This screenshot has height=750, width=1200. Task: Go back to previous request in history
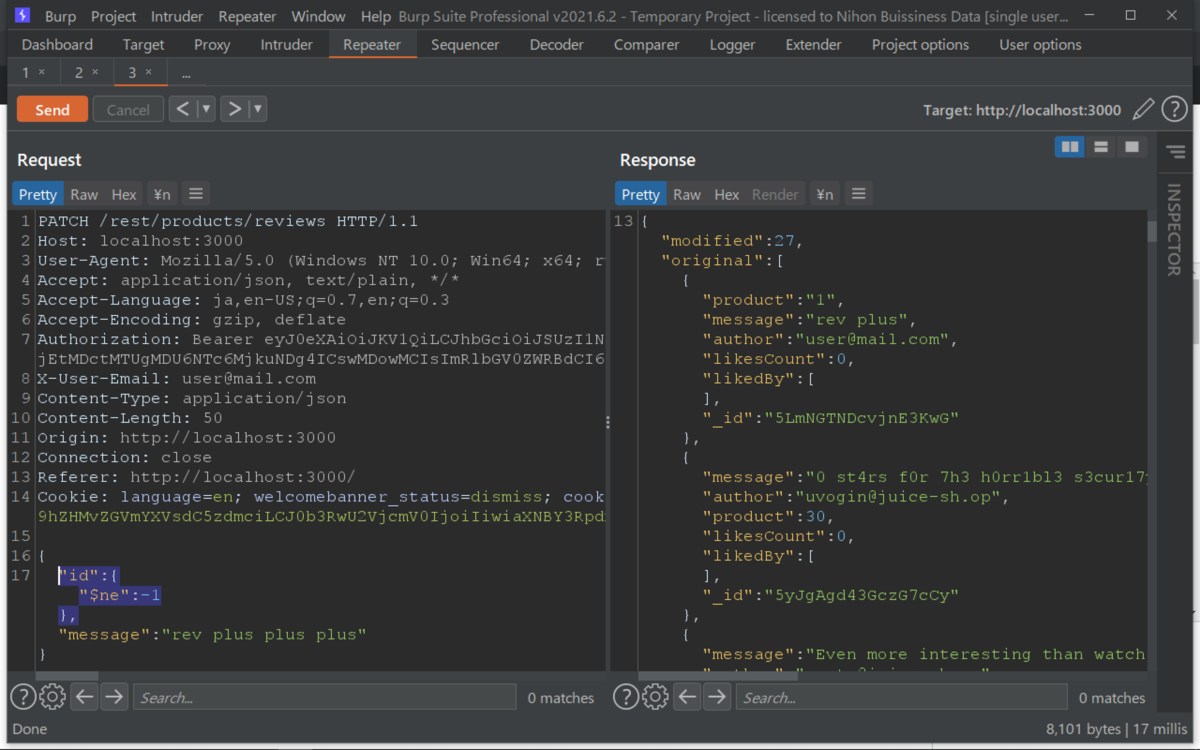pyautogui.click(x=182, y=109)
